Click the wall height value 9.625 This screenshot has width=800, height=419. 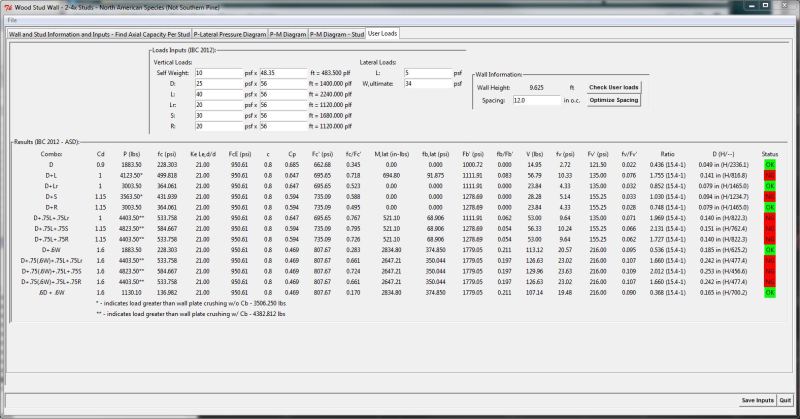point(536,88)
